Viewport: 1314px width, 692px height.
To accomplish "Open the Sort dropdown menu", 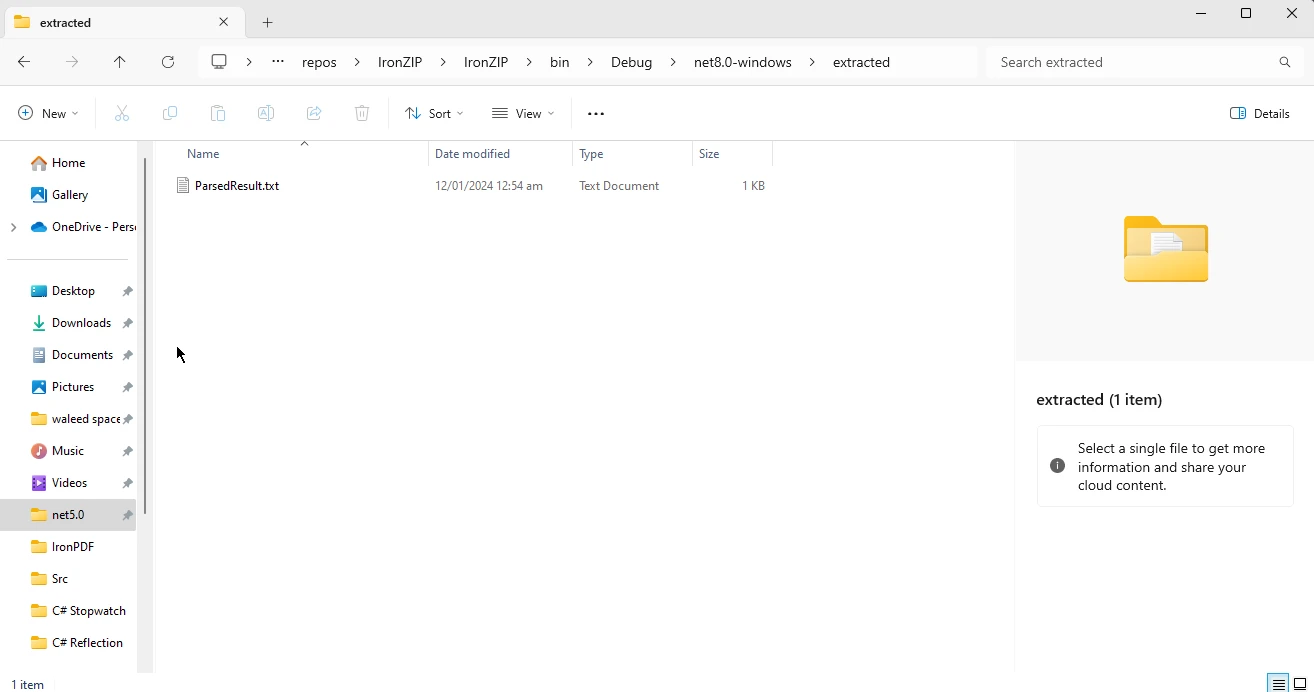I will pos(434,114).
